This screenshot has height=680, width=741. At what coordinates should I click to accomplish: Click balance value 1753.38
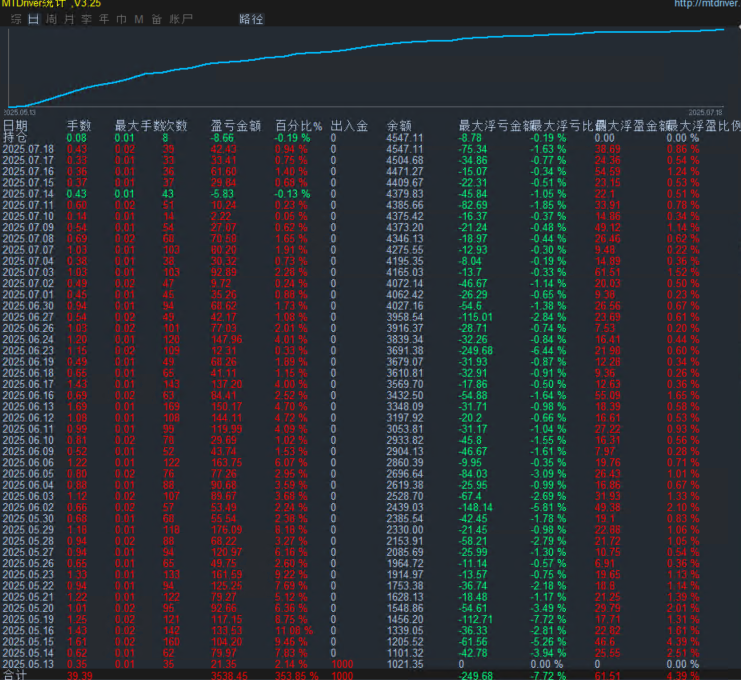click(x=405, y=586)
